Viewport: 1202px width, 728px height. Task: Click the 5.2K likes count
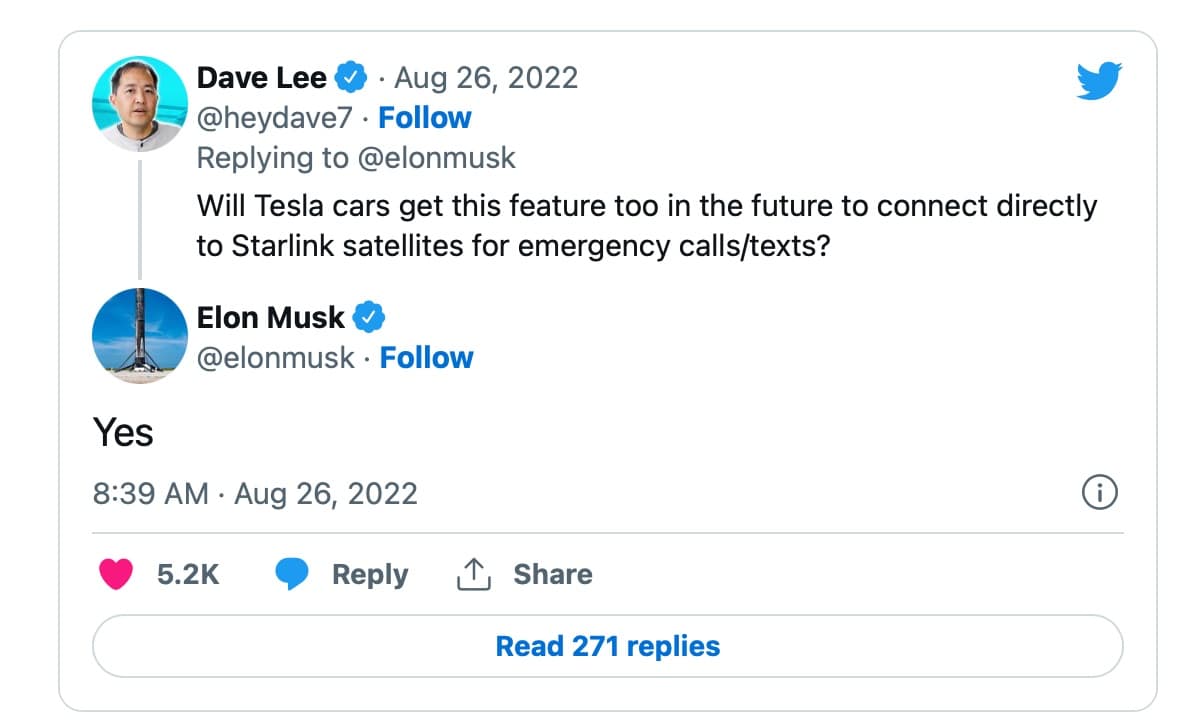pyautogui.click(x=188, y=574)
